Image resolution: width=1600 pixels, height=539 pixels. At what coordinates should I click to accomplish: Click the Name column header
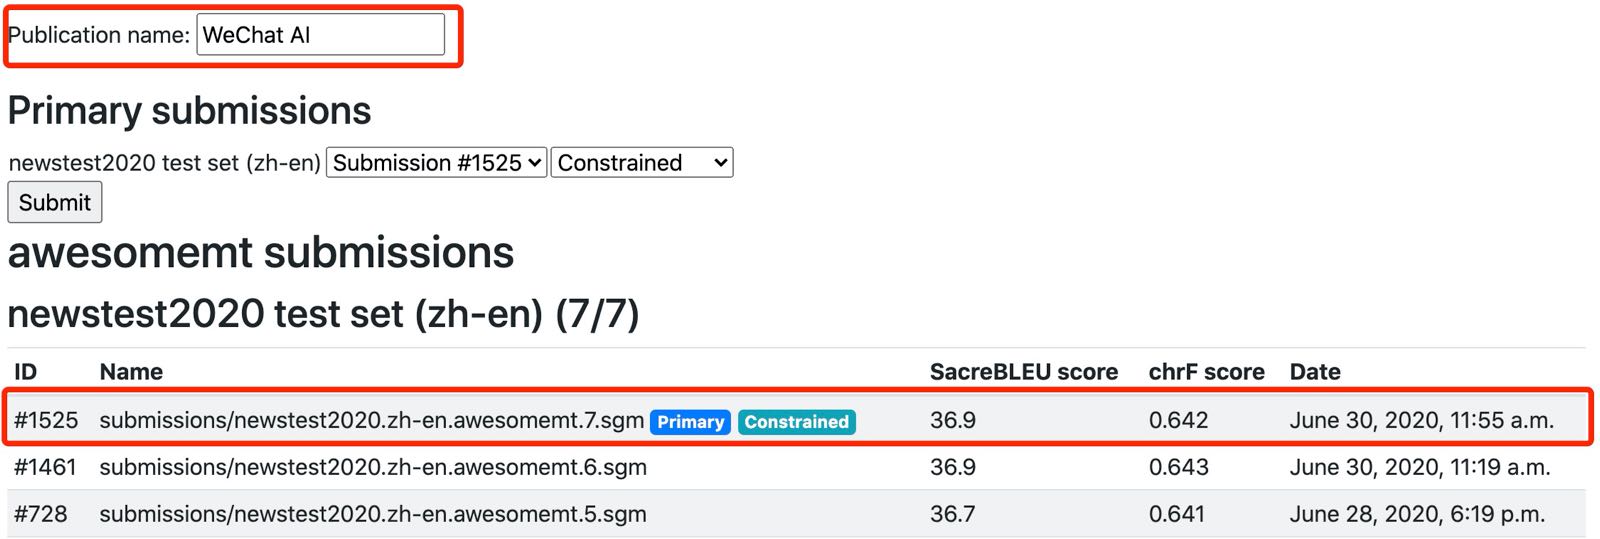point(131,372)
